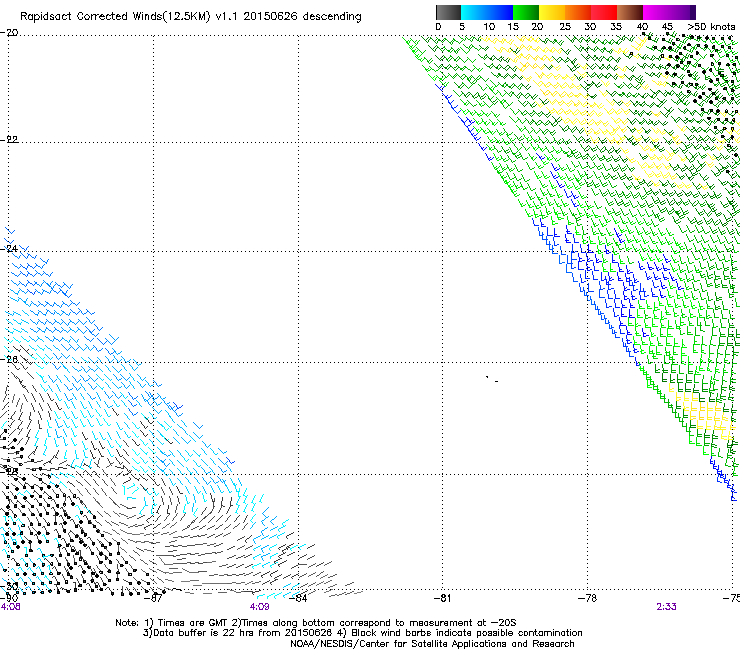This screenshot has width=740, height=650.
Task: Click the dark purple 45-50 knots segment
Action: point(682,12)
